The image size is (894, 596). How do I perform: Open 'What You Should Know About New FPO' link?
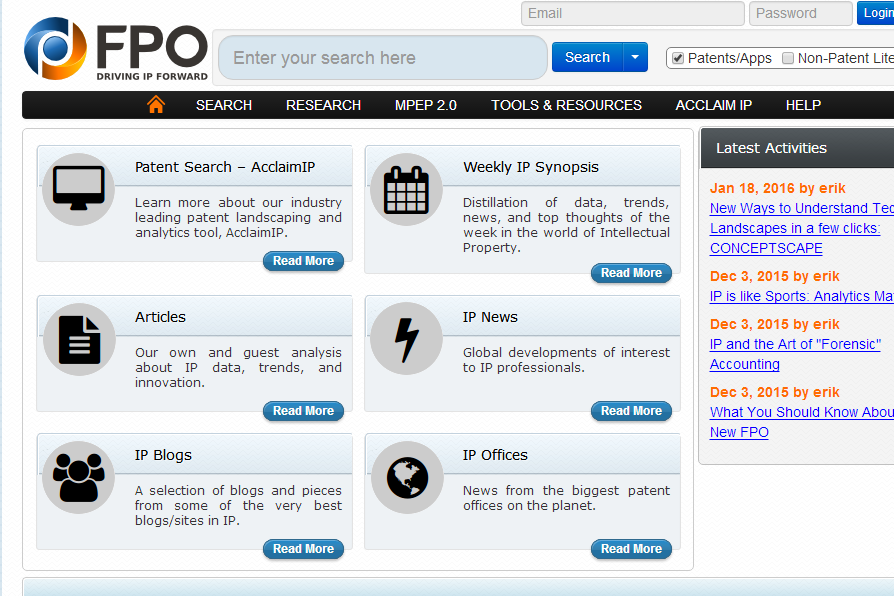802,422
